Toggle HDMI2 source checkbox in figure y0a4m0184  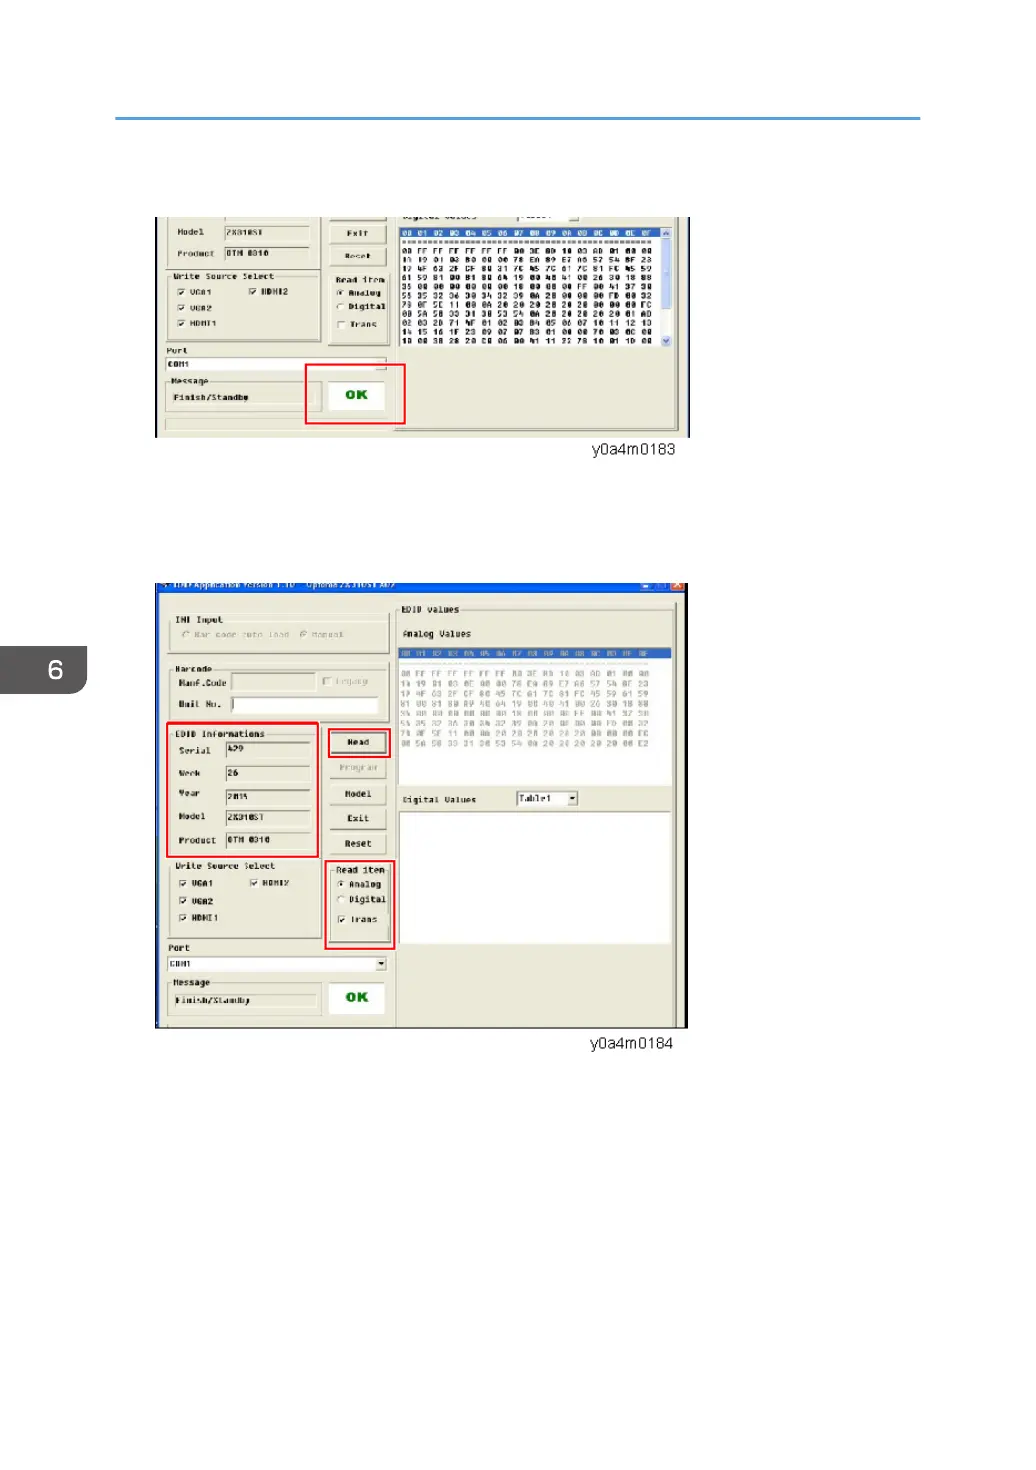(254, 884)
